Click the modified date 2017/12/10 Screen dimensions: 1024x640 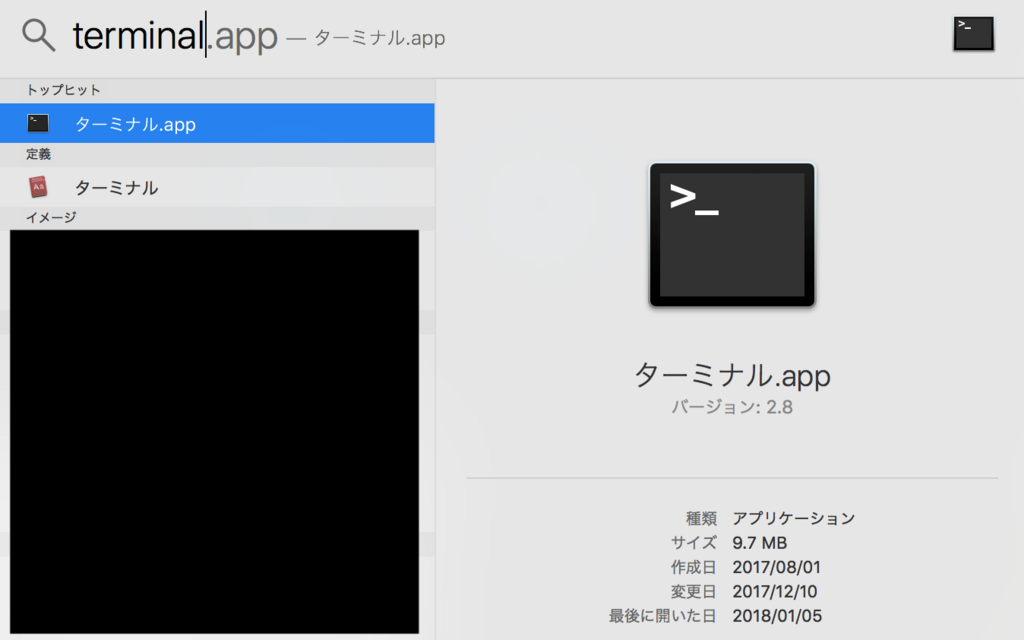[x=775, y=592]
